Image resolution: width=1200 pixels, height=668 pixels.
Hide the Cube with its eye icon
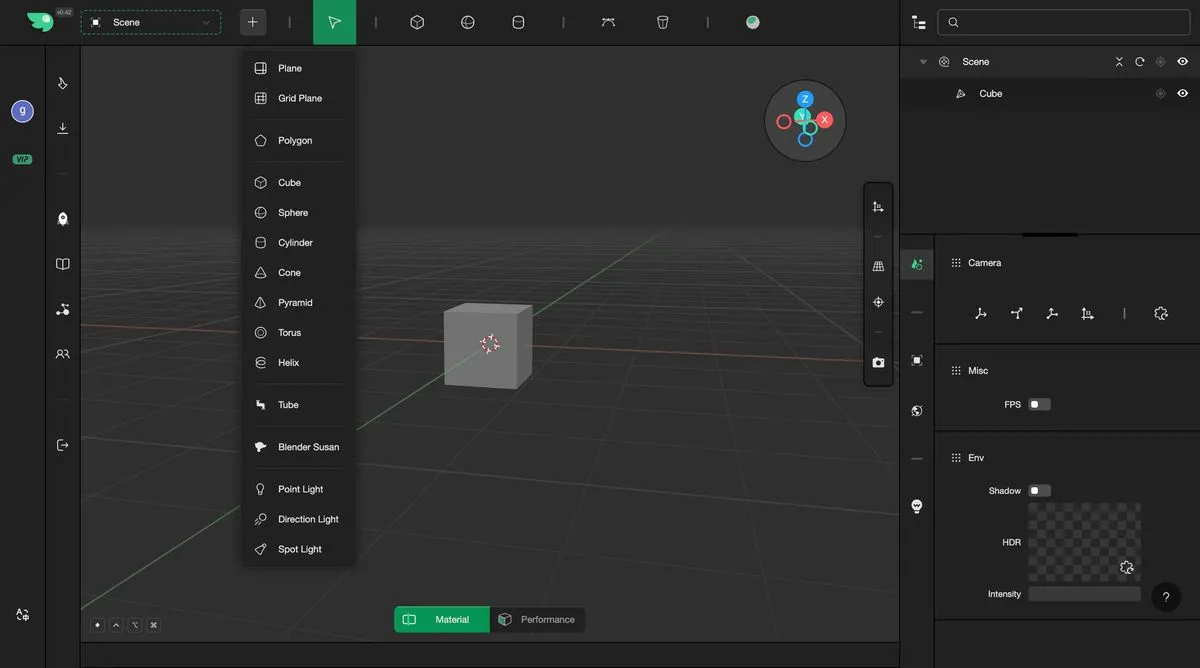pyautogui.click(x=1182, y=94)
